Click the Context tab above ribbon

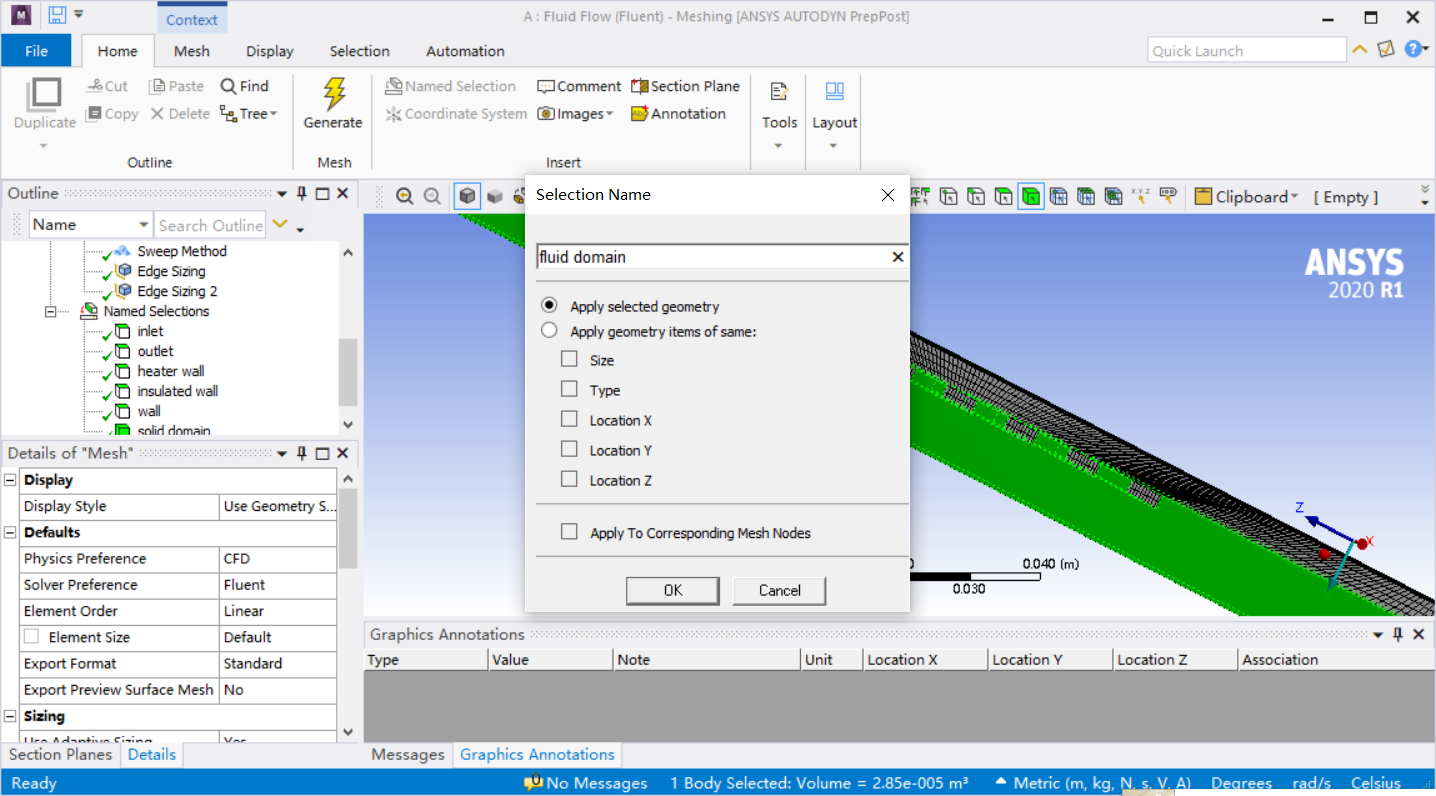[192, 19]
